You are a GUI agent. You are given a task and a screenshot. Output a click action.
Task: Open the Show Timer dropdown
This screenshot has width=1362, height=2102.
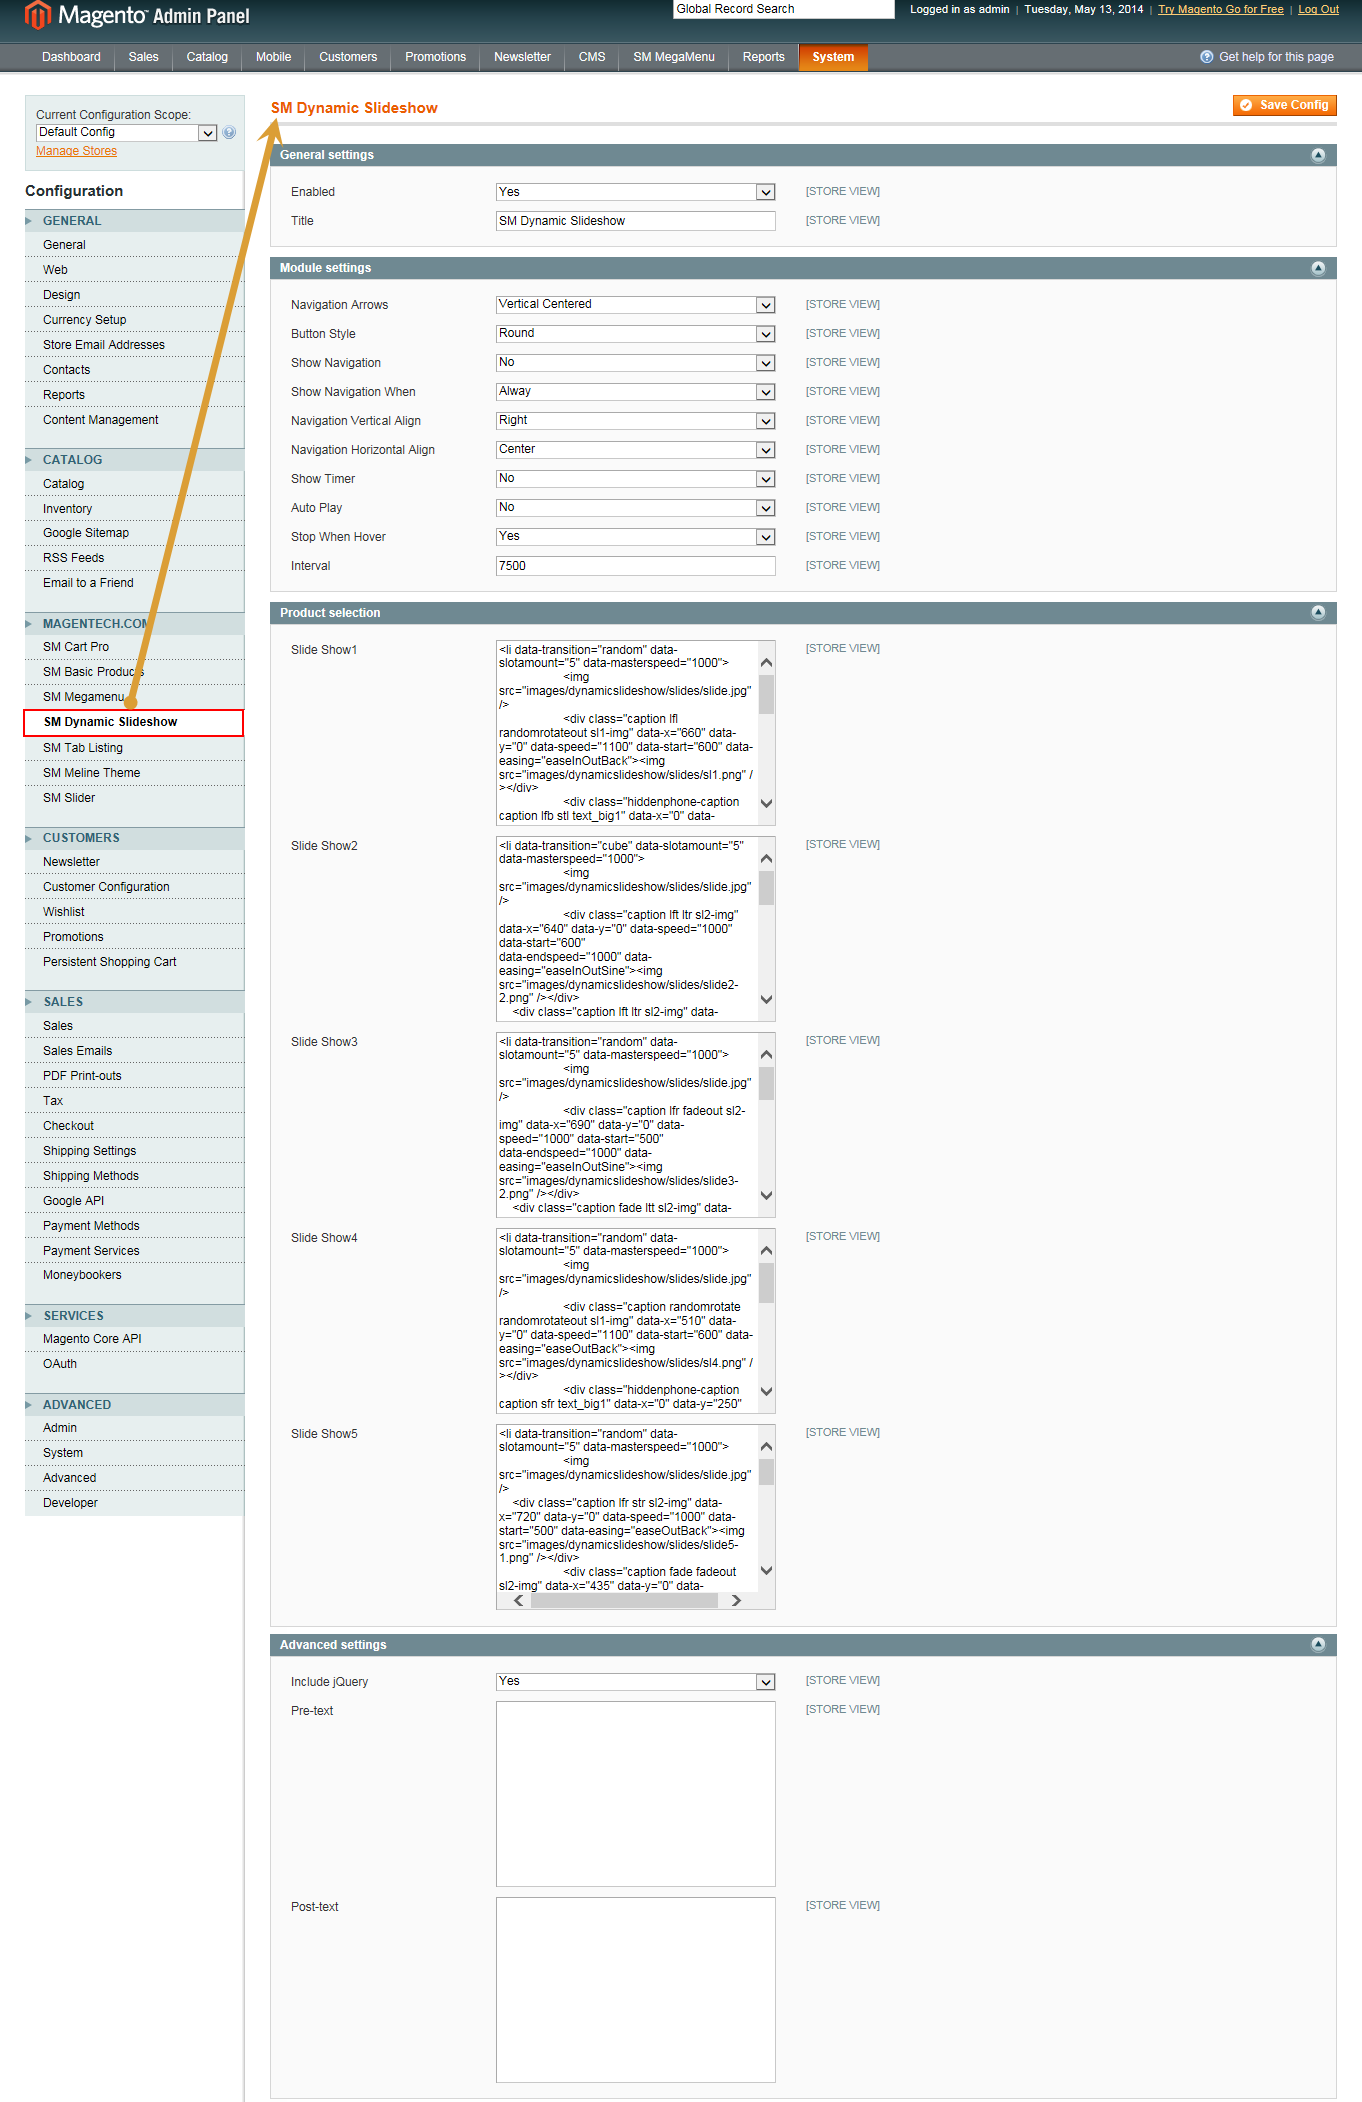[635, 479]
